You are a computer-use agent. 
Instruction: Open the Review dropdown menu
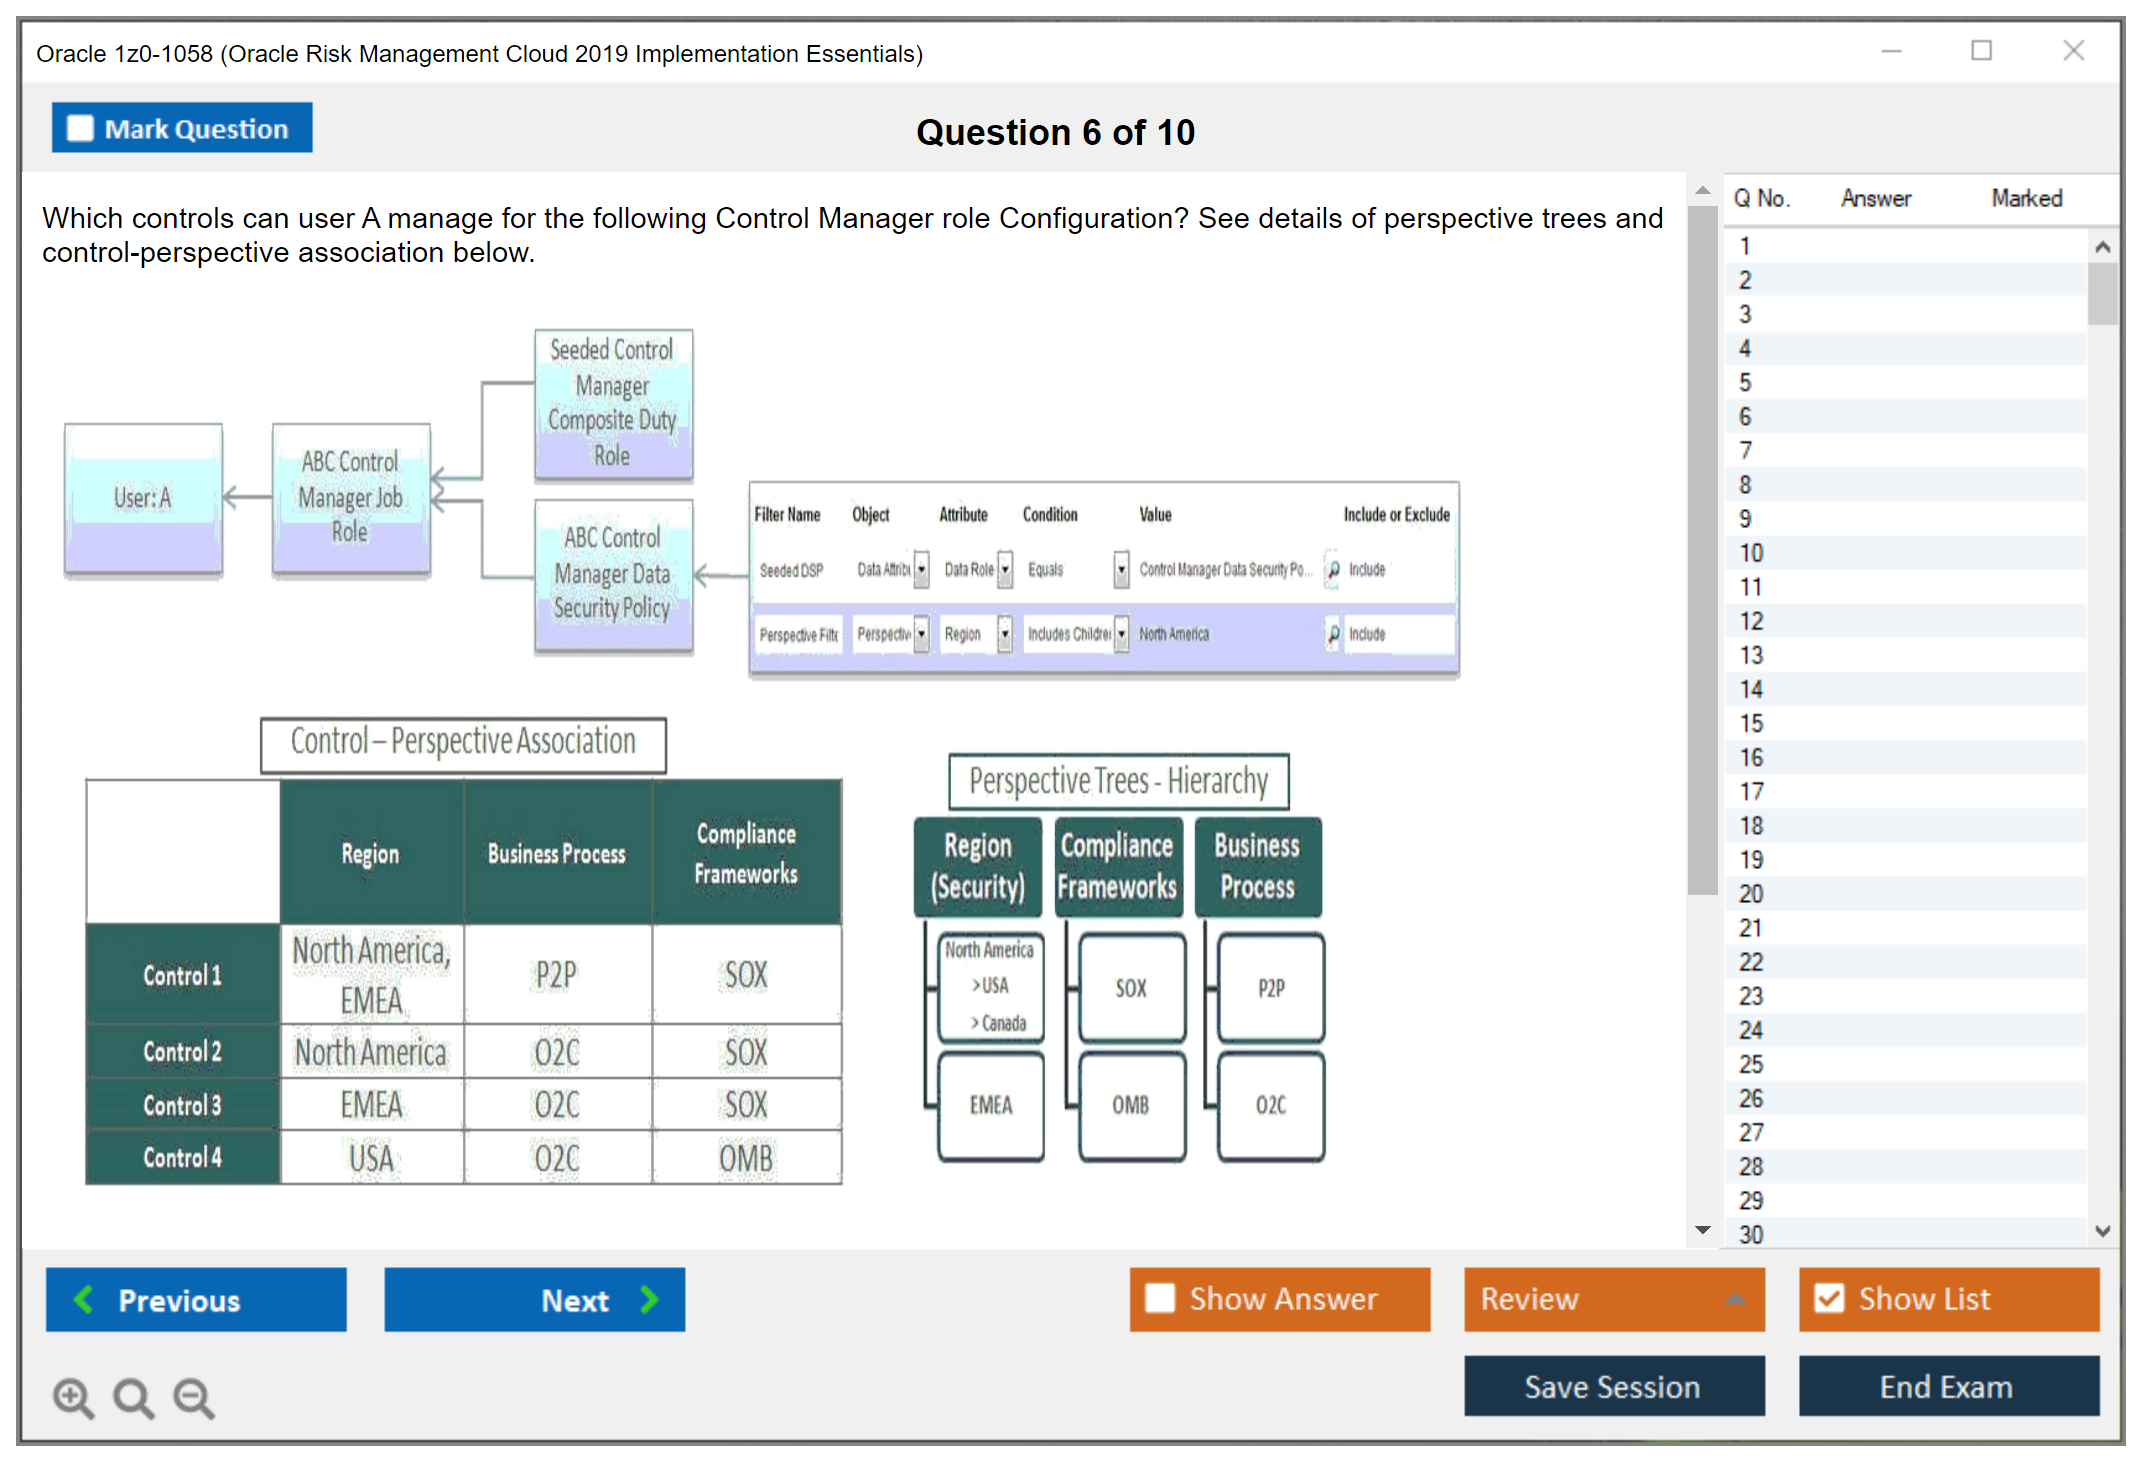(x=1735, y=1299)
